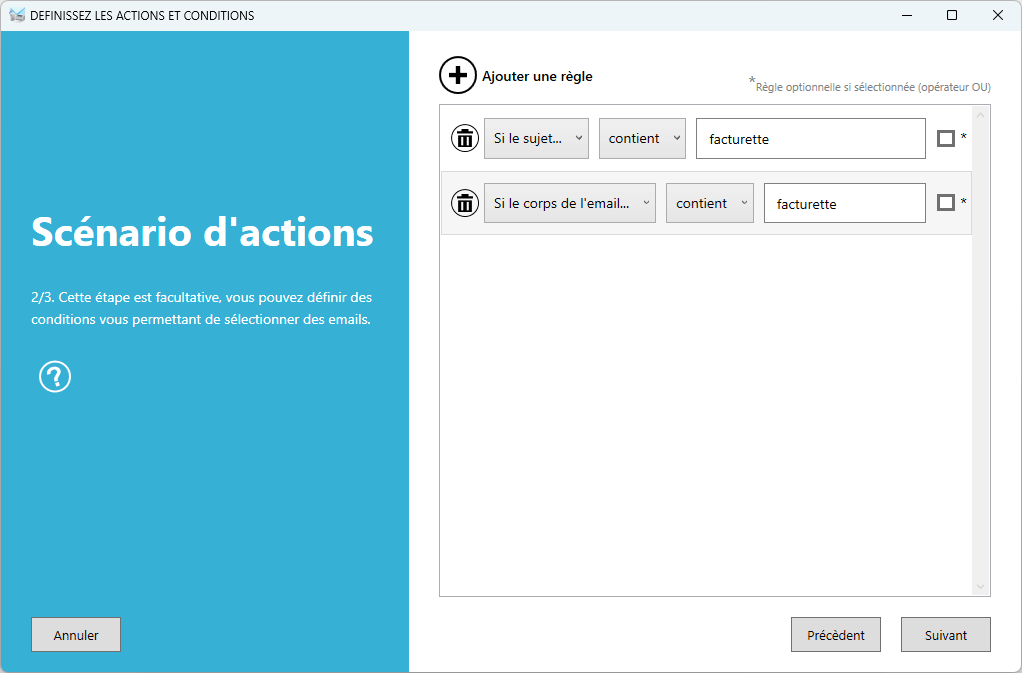Click the Suivant button
Image resolution: width=1022 pixels, height=673 pixels.
945,635
